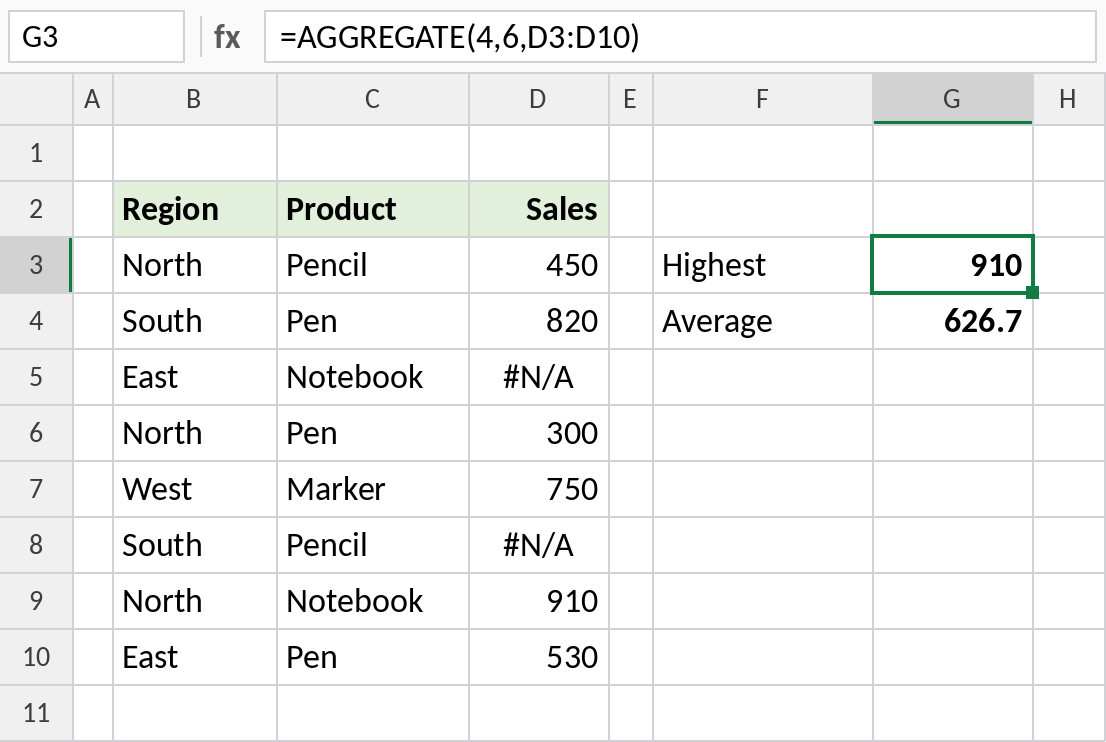Select Pencil cell in row 8
The height and width of the screenshot is (742, 1106).
[x=372, y=545]
